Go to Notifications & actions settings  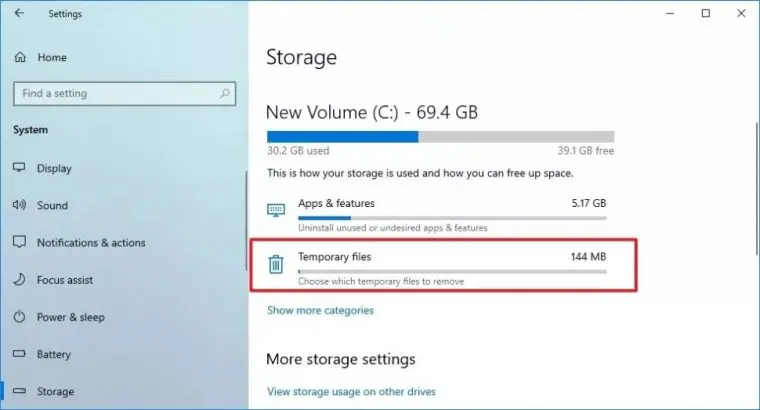[x=90, y=243]
